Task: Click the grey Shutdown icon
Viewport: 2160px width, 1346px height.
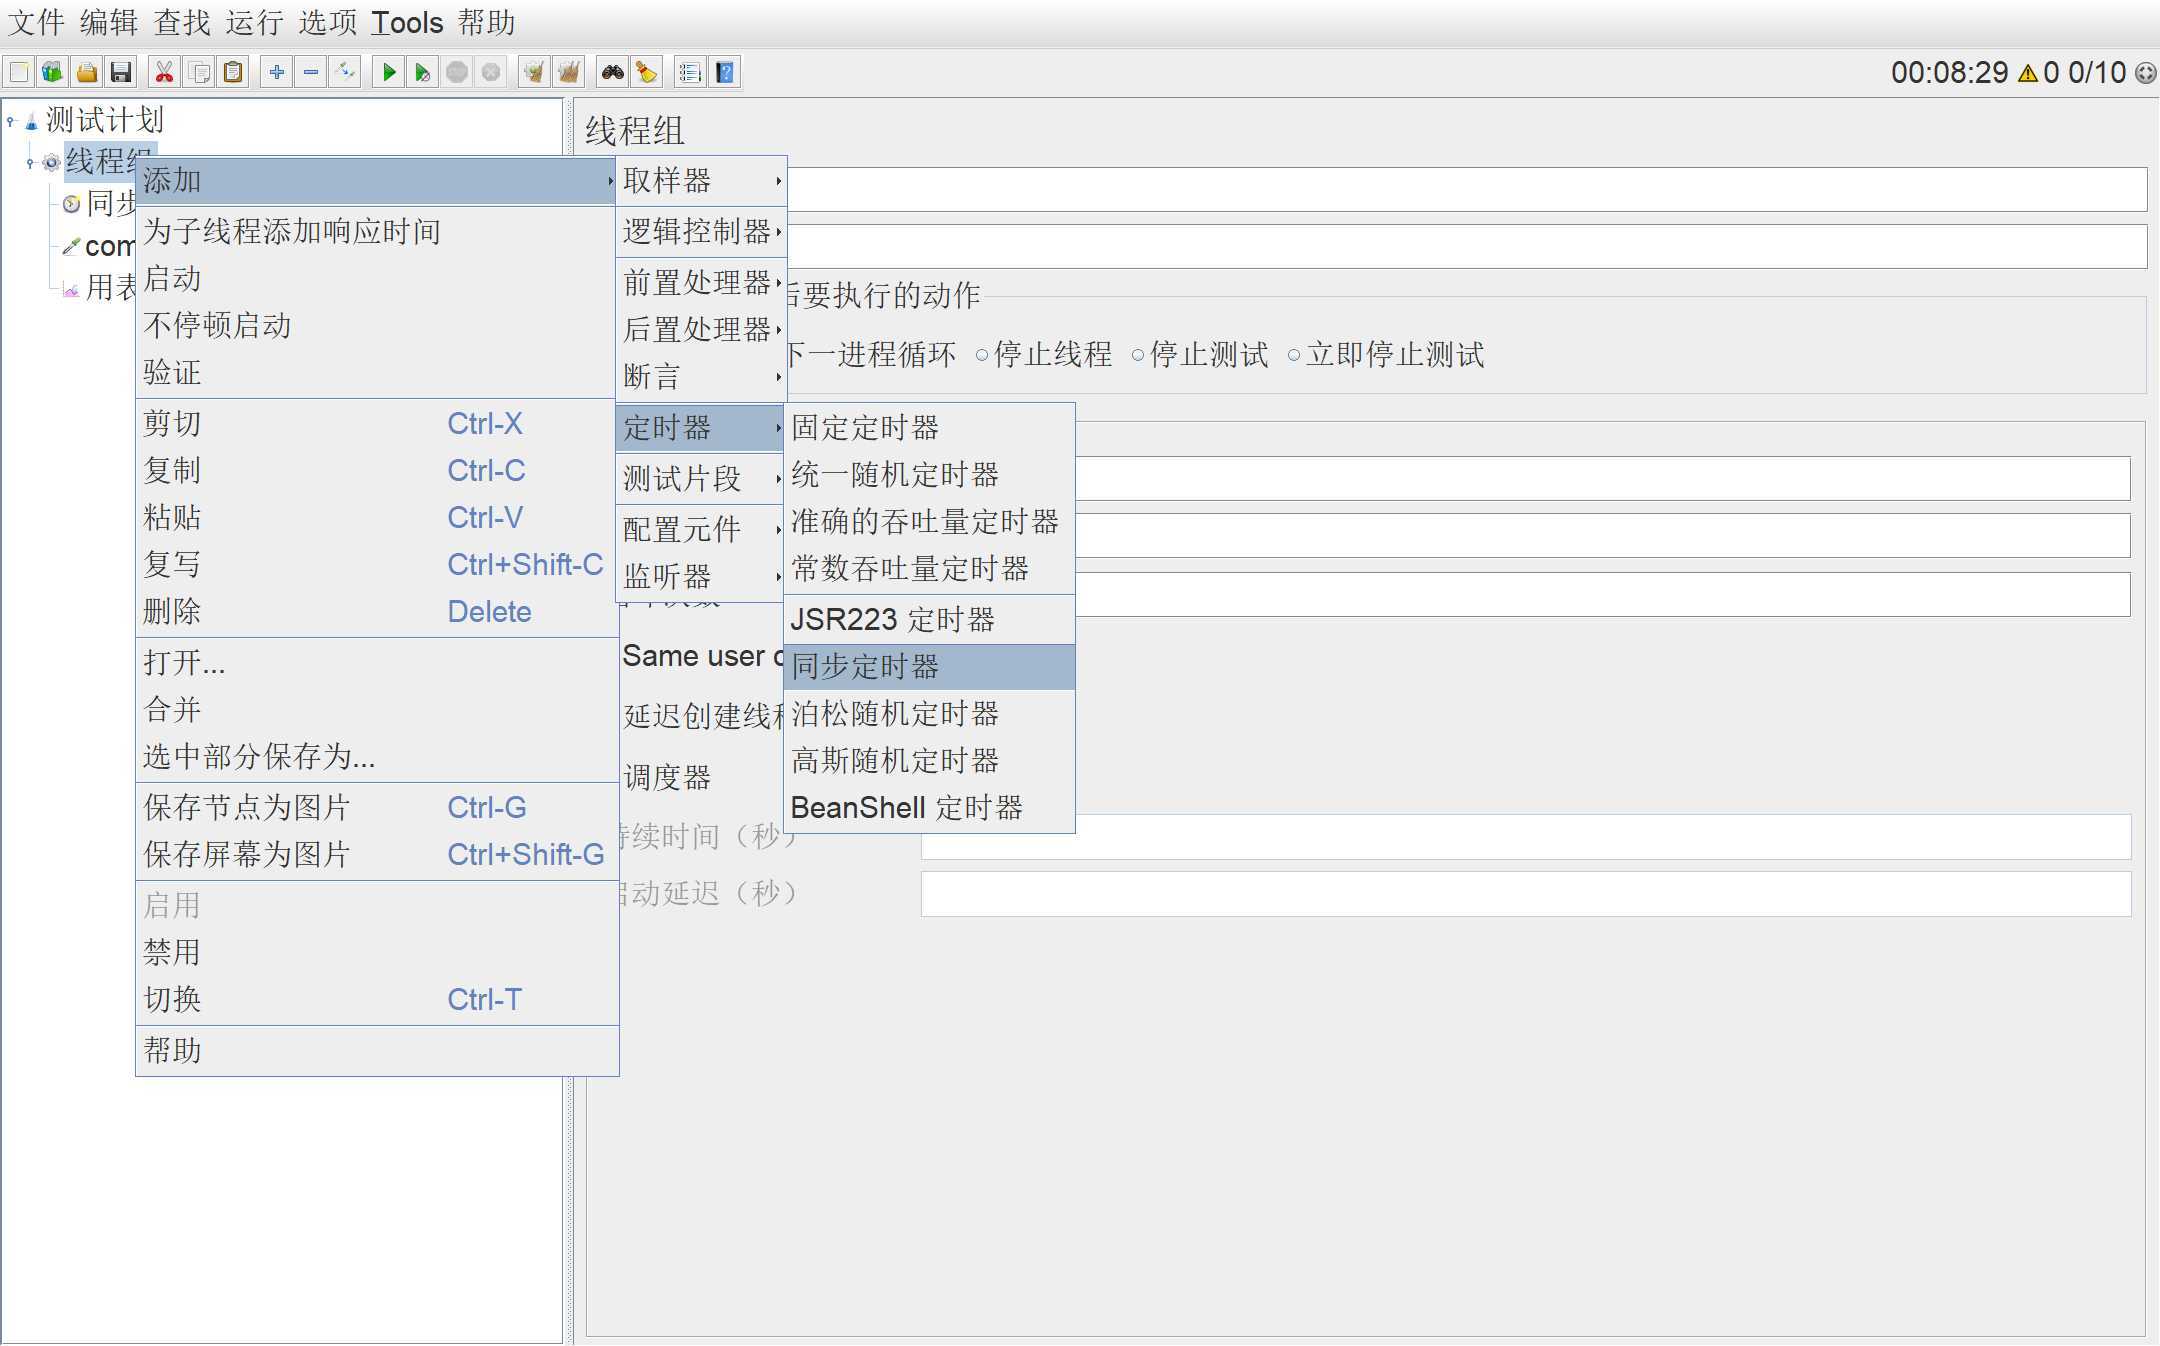Action: (x=491, y=72)
